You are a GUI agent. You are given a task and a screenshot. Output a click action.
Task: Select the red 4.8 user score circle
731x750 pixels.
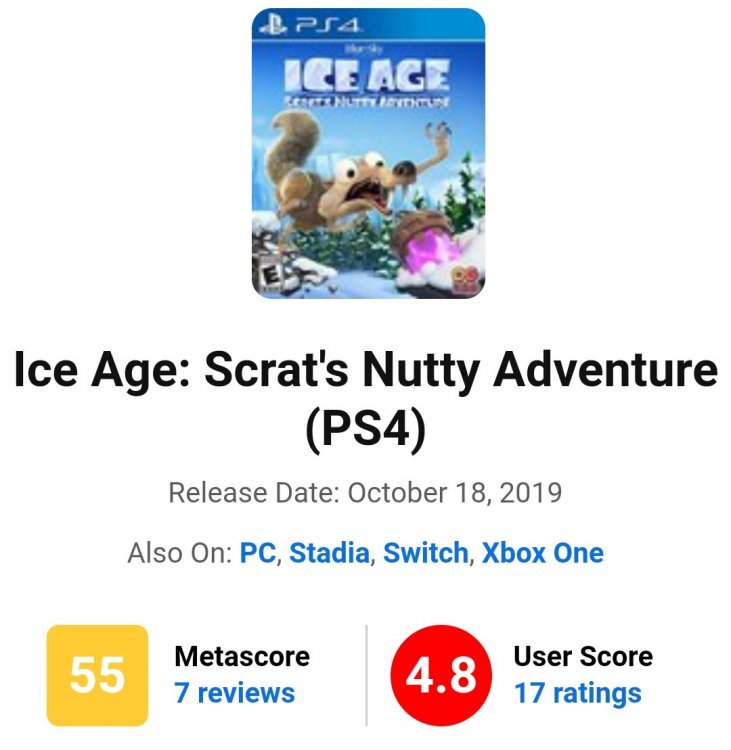[441, 675]
